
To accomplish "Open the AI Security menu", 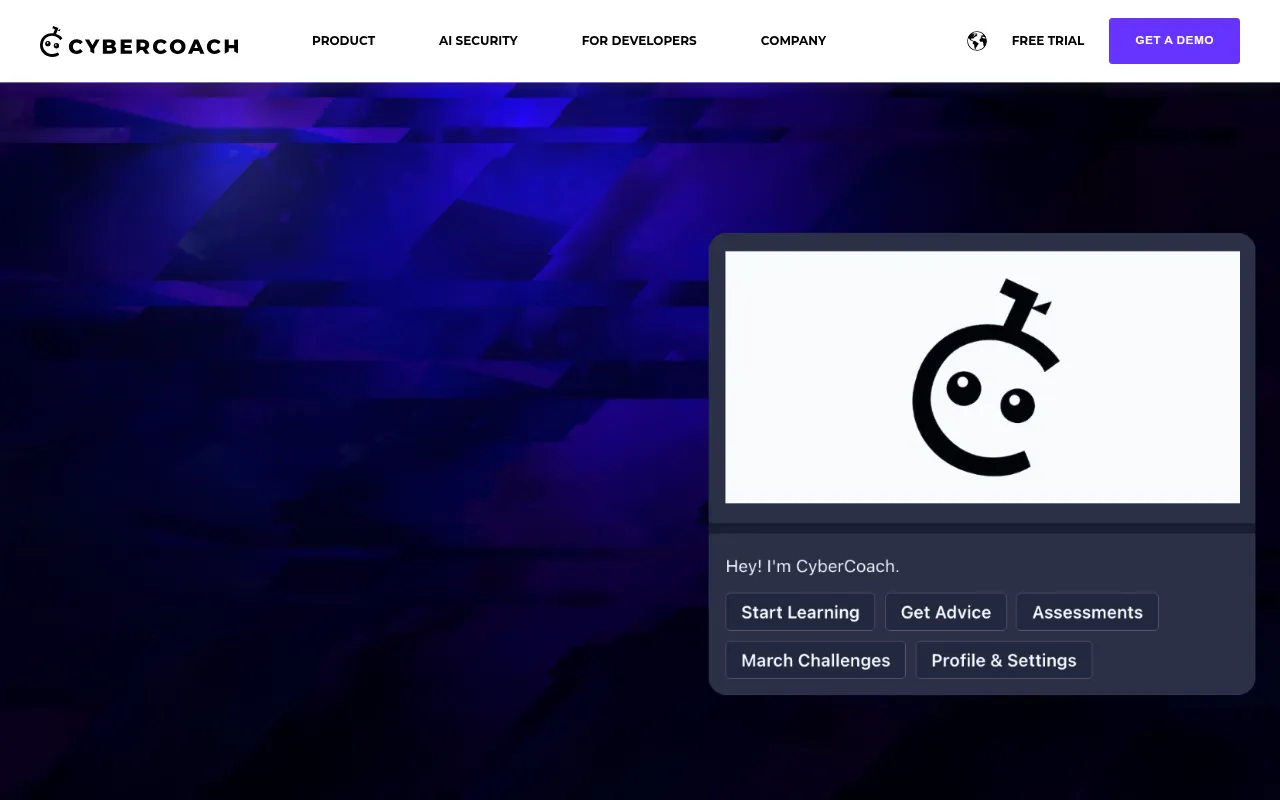I will point(478,41).
